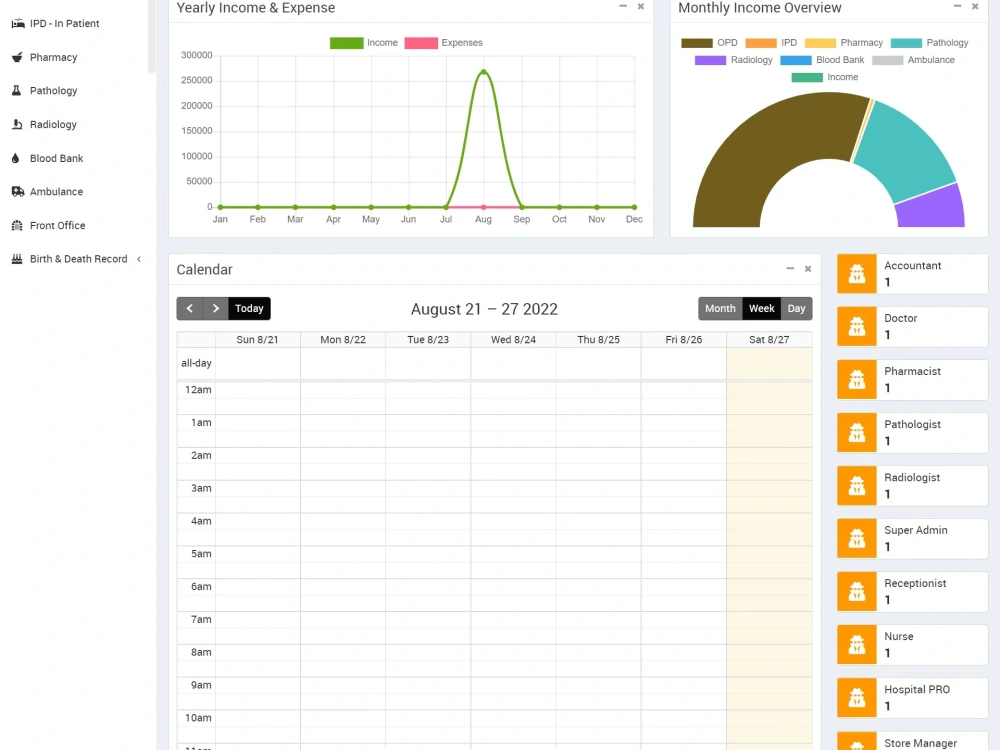Minimize the Yearly Income & Expense panel
The image size is (1000, 750).
623,6
